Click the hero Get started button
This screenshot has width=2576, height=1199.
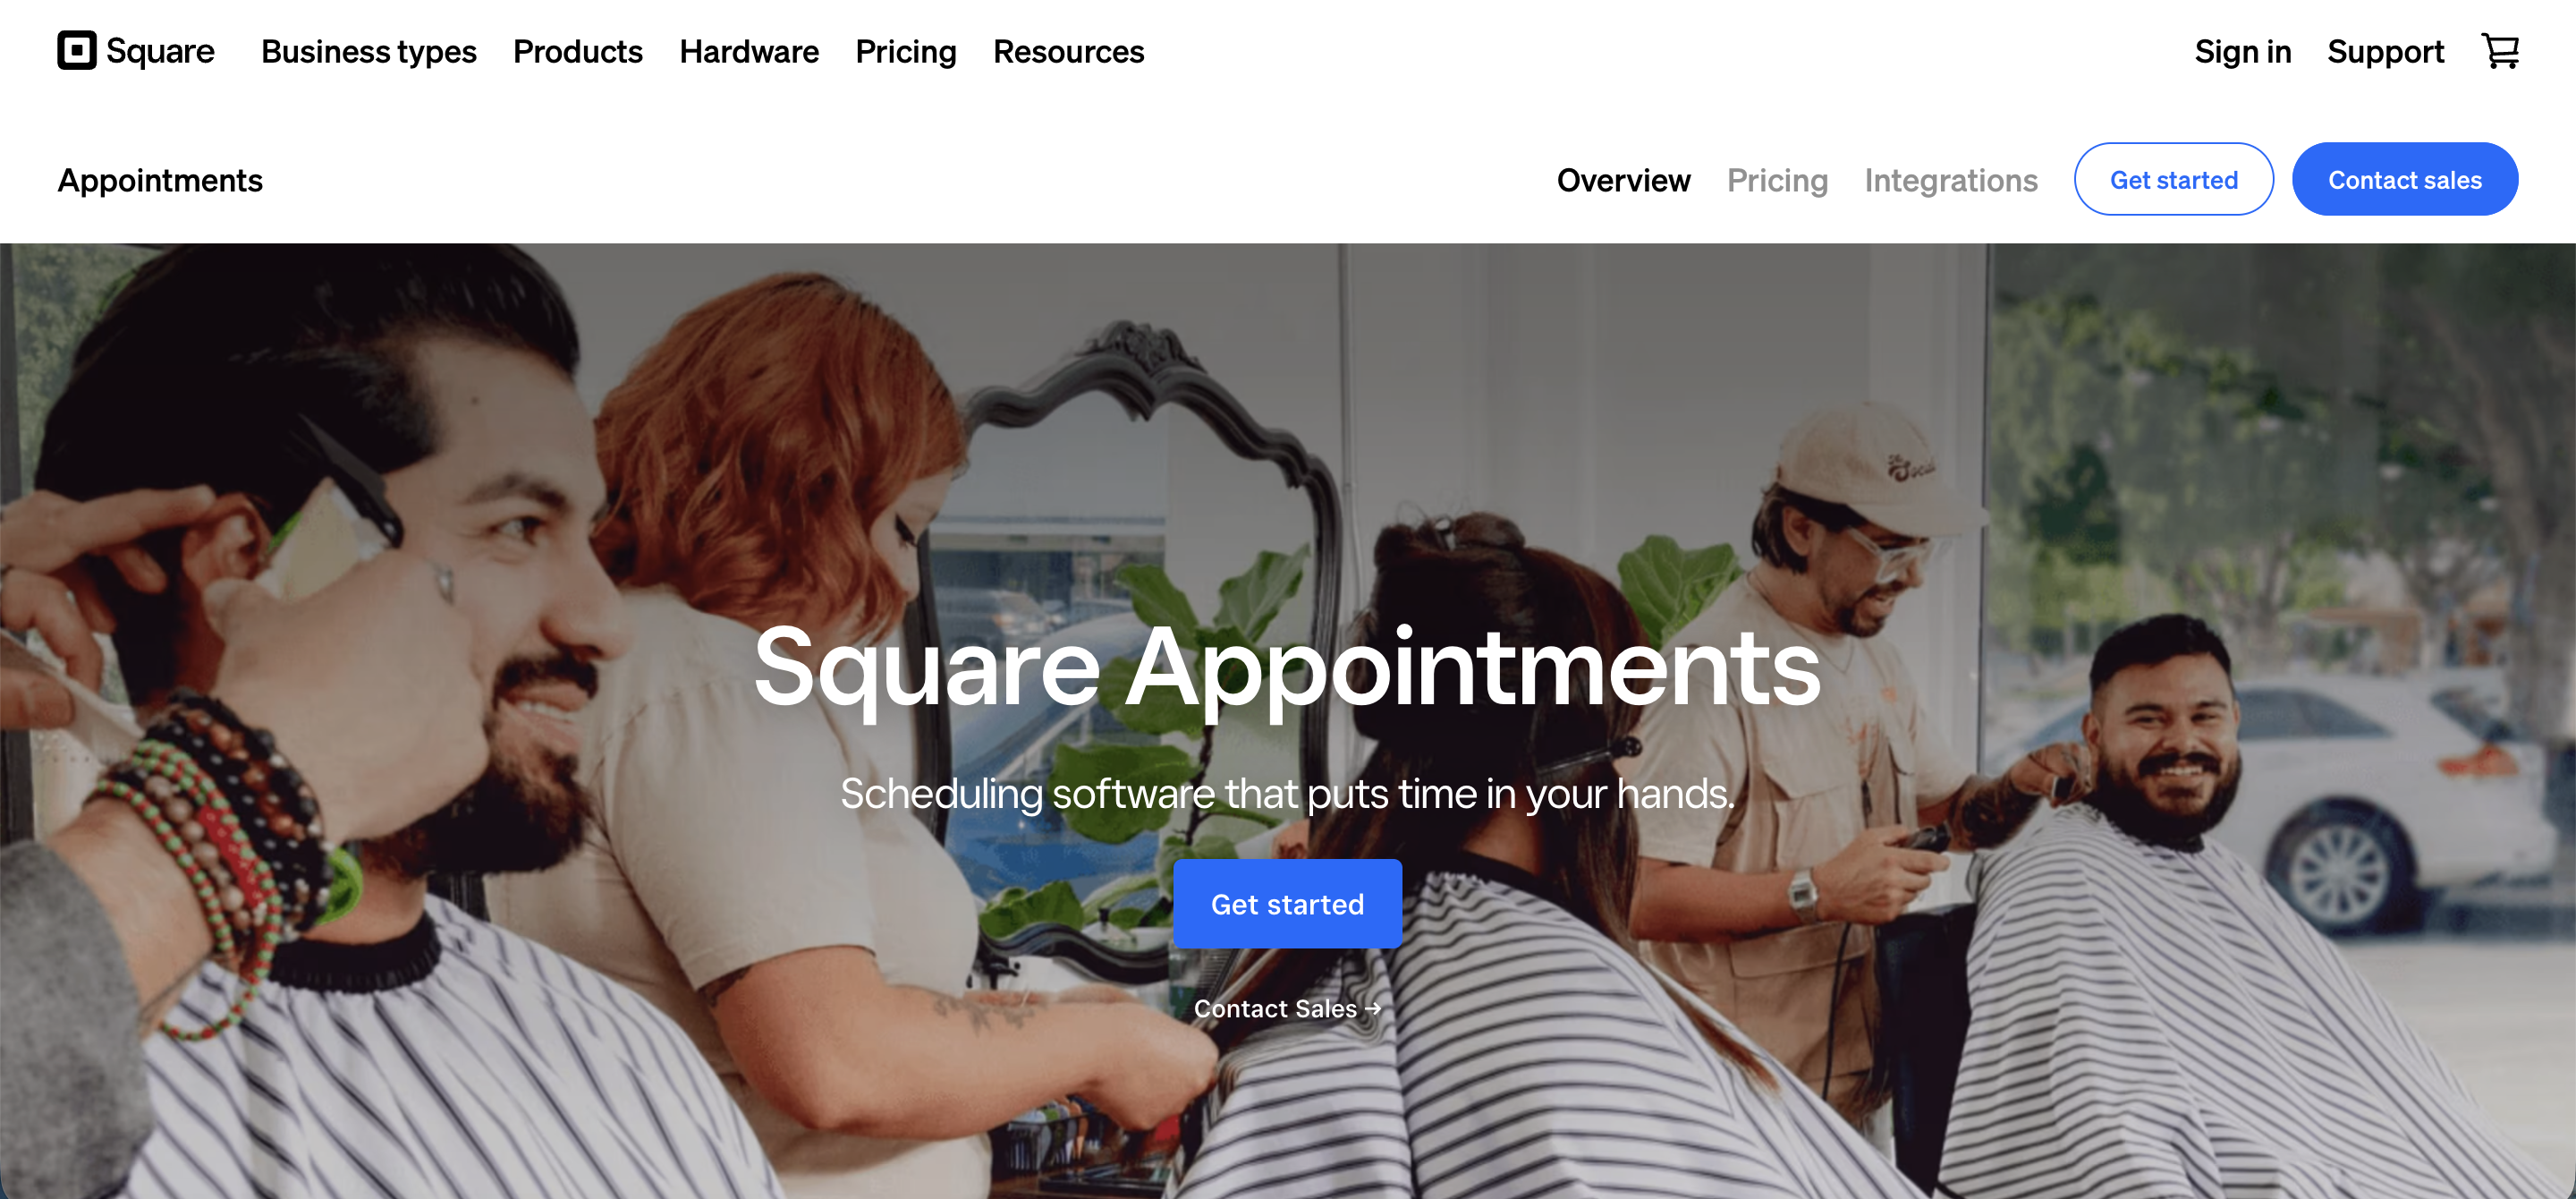[1287, 904]
